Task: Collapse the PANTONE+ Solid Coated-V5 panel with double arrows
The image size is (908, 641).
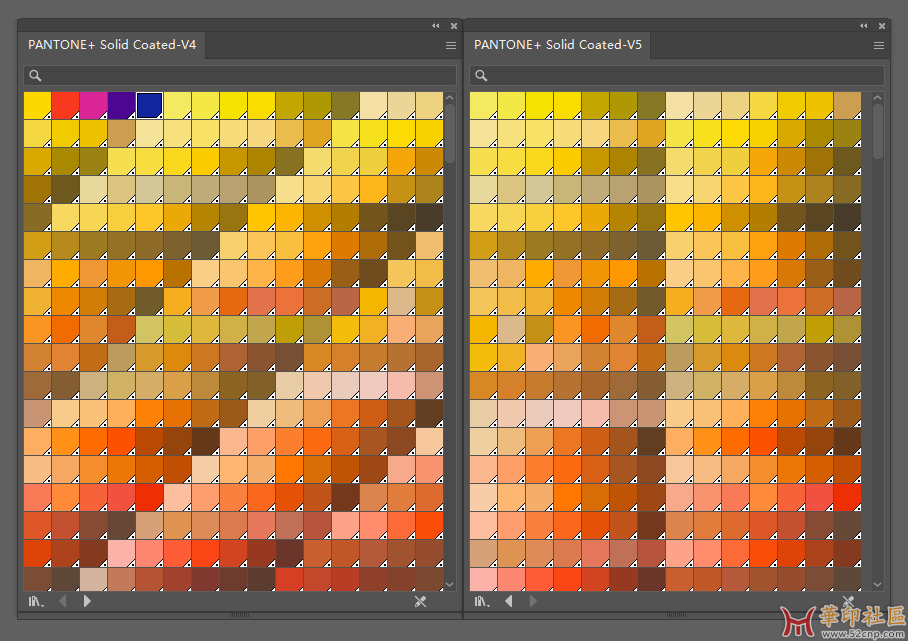Action: [x=863, y=25]
